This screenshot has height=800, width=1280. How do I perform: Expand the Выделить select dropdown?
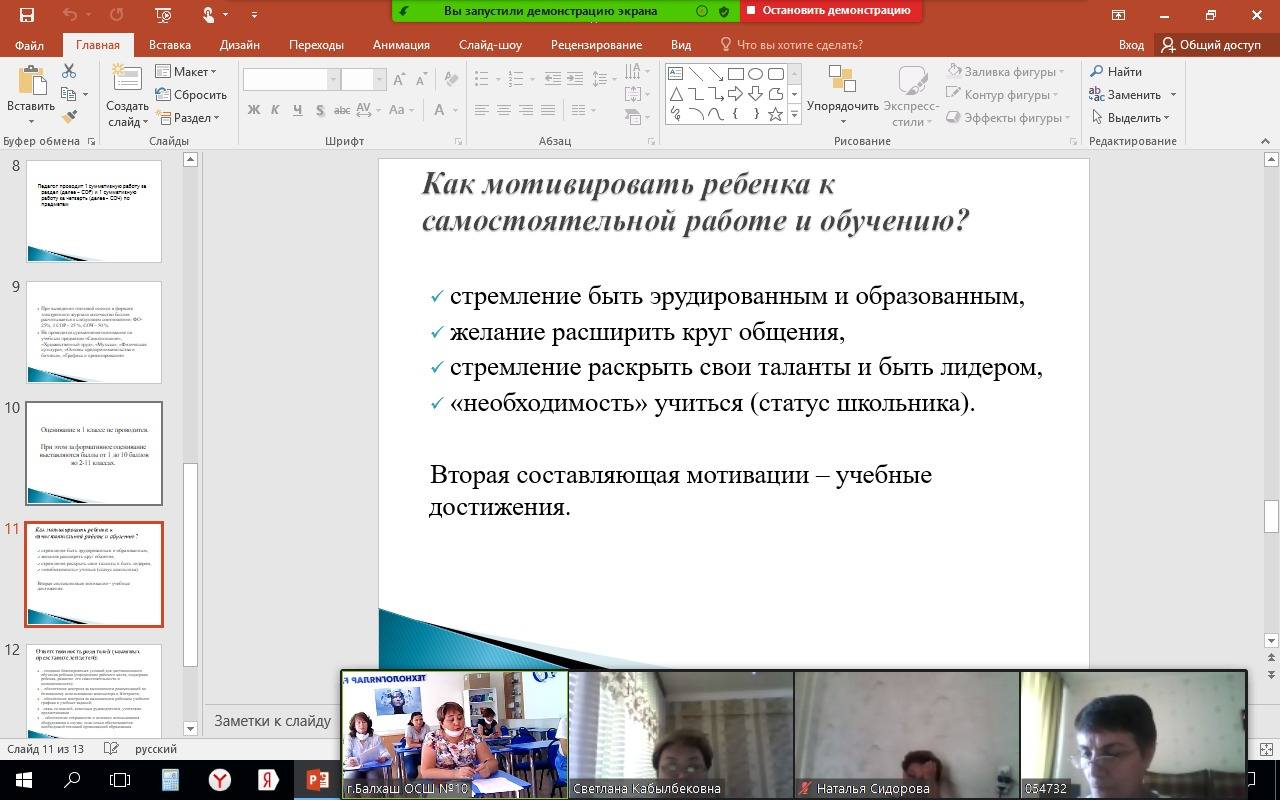click(x=1130, y=118)
